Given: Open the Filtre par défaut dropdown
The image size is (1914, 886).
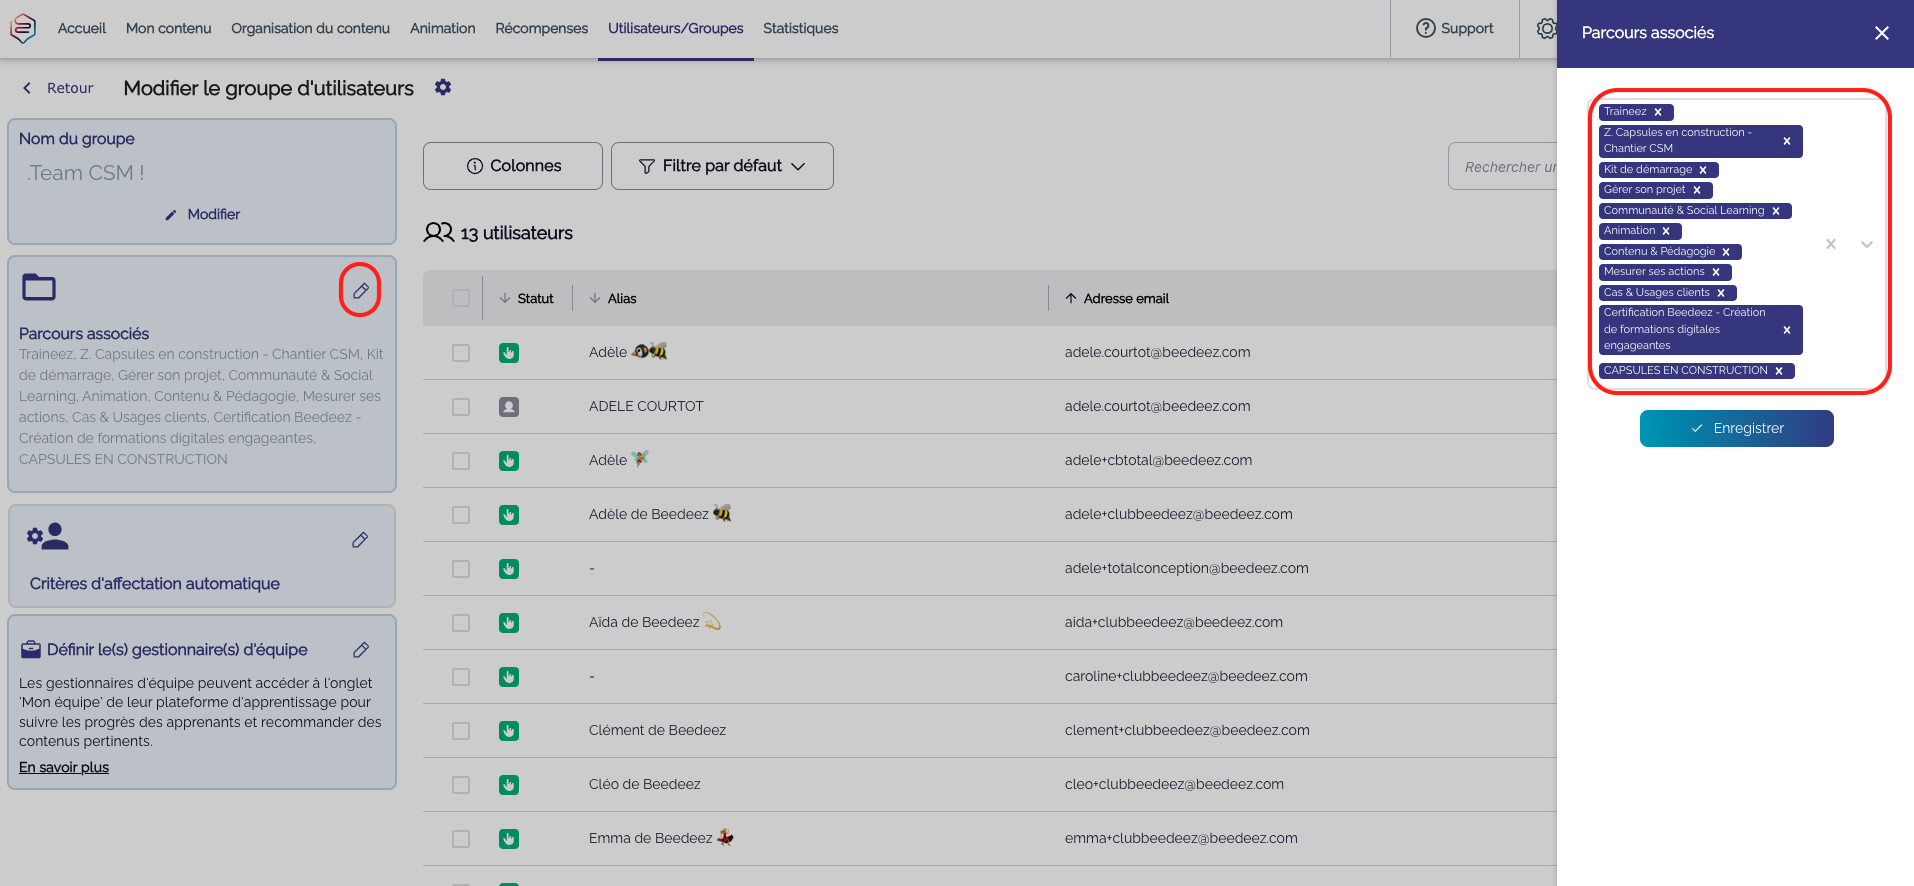Looking at the screenshot, I should 722,166.
